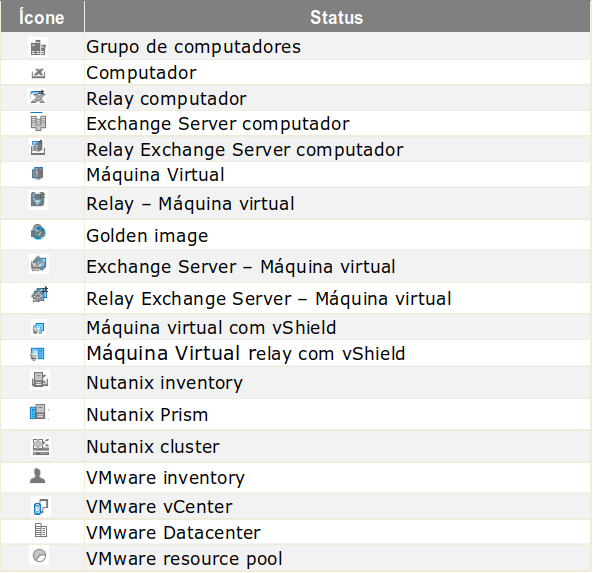Viewport: 593px width, 573px height.
Task: Select the Relay computador icon
Action: click(37, 97)
